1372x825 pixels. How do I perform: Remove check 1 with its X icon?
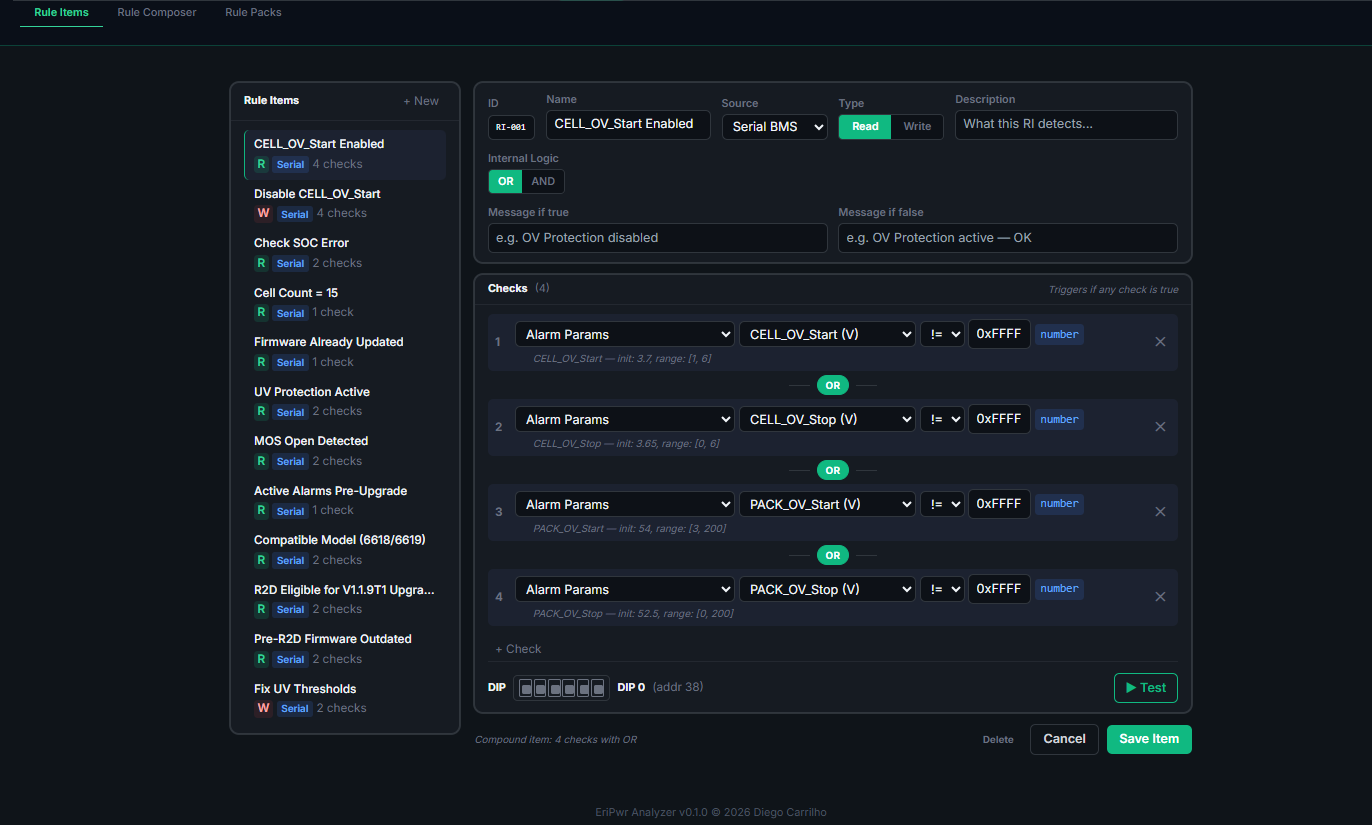point(1160,342)
